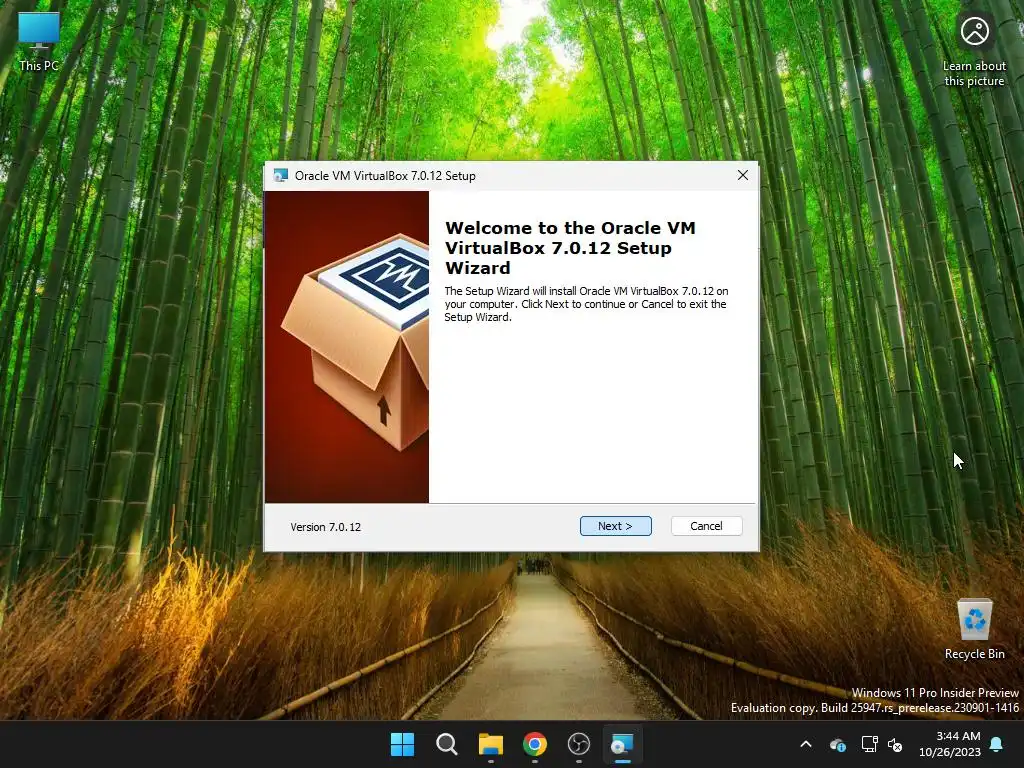Click the Learn about this picture icon
The width and height of the screenshot is (1024, 768).
(x=974, y=50)
